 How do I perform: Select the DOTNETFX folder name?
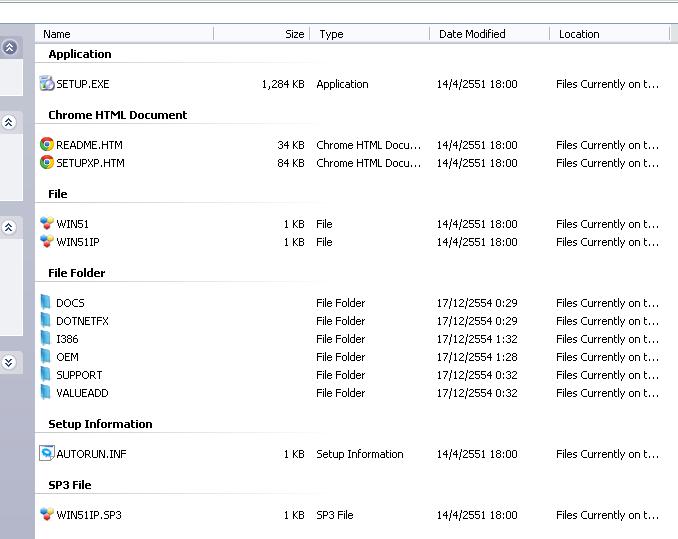(82, 321)
